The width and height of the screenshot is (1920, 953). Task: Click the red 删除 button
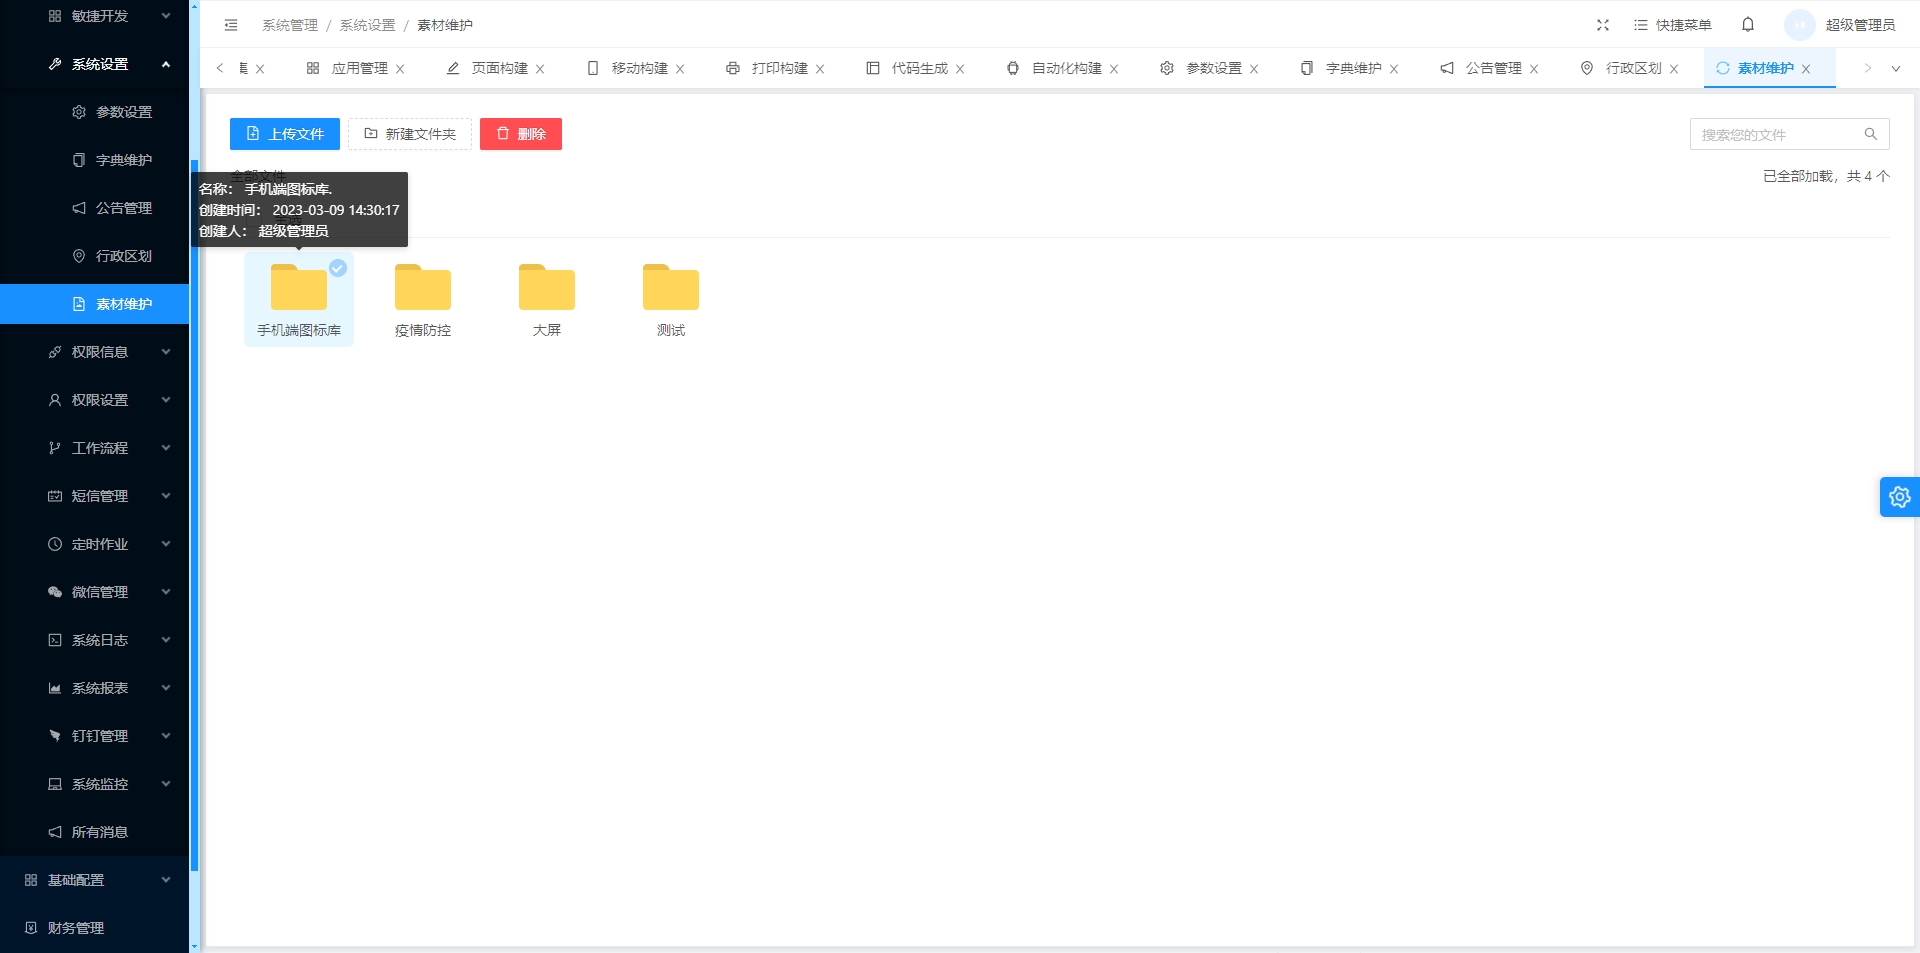click(x=520, y=134)
